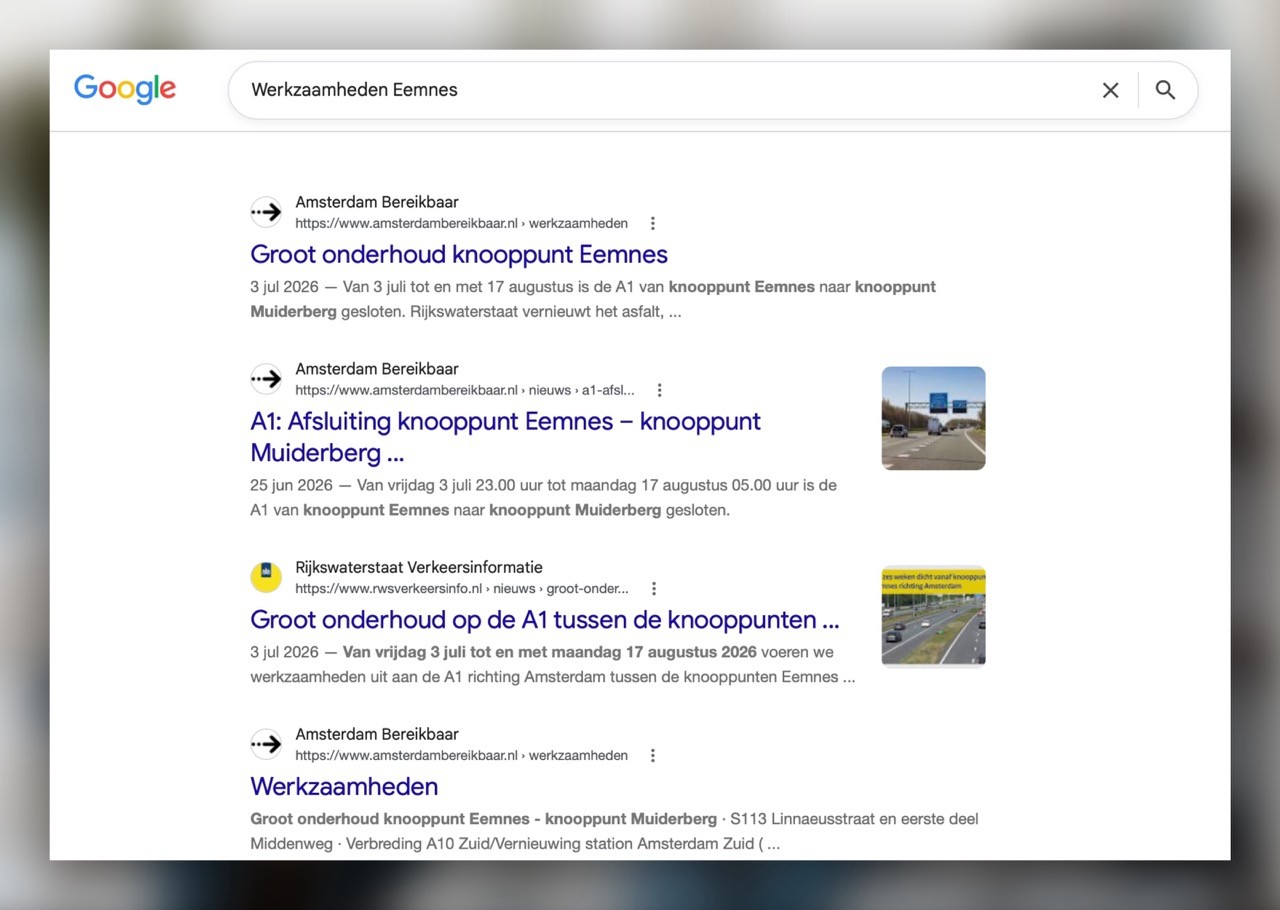Clear the search query with the X icon
The width and height of the screenshot is (1280, 910).
tap(1110, 90)
